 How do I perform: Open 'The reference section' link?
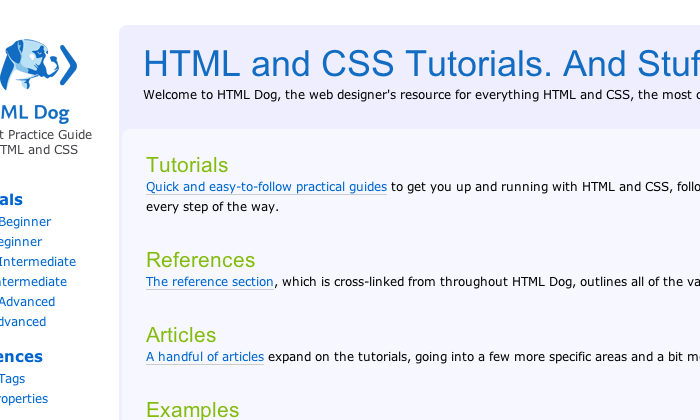point(210,282)
